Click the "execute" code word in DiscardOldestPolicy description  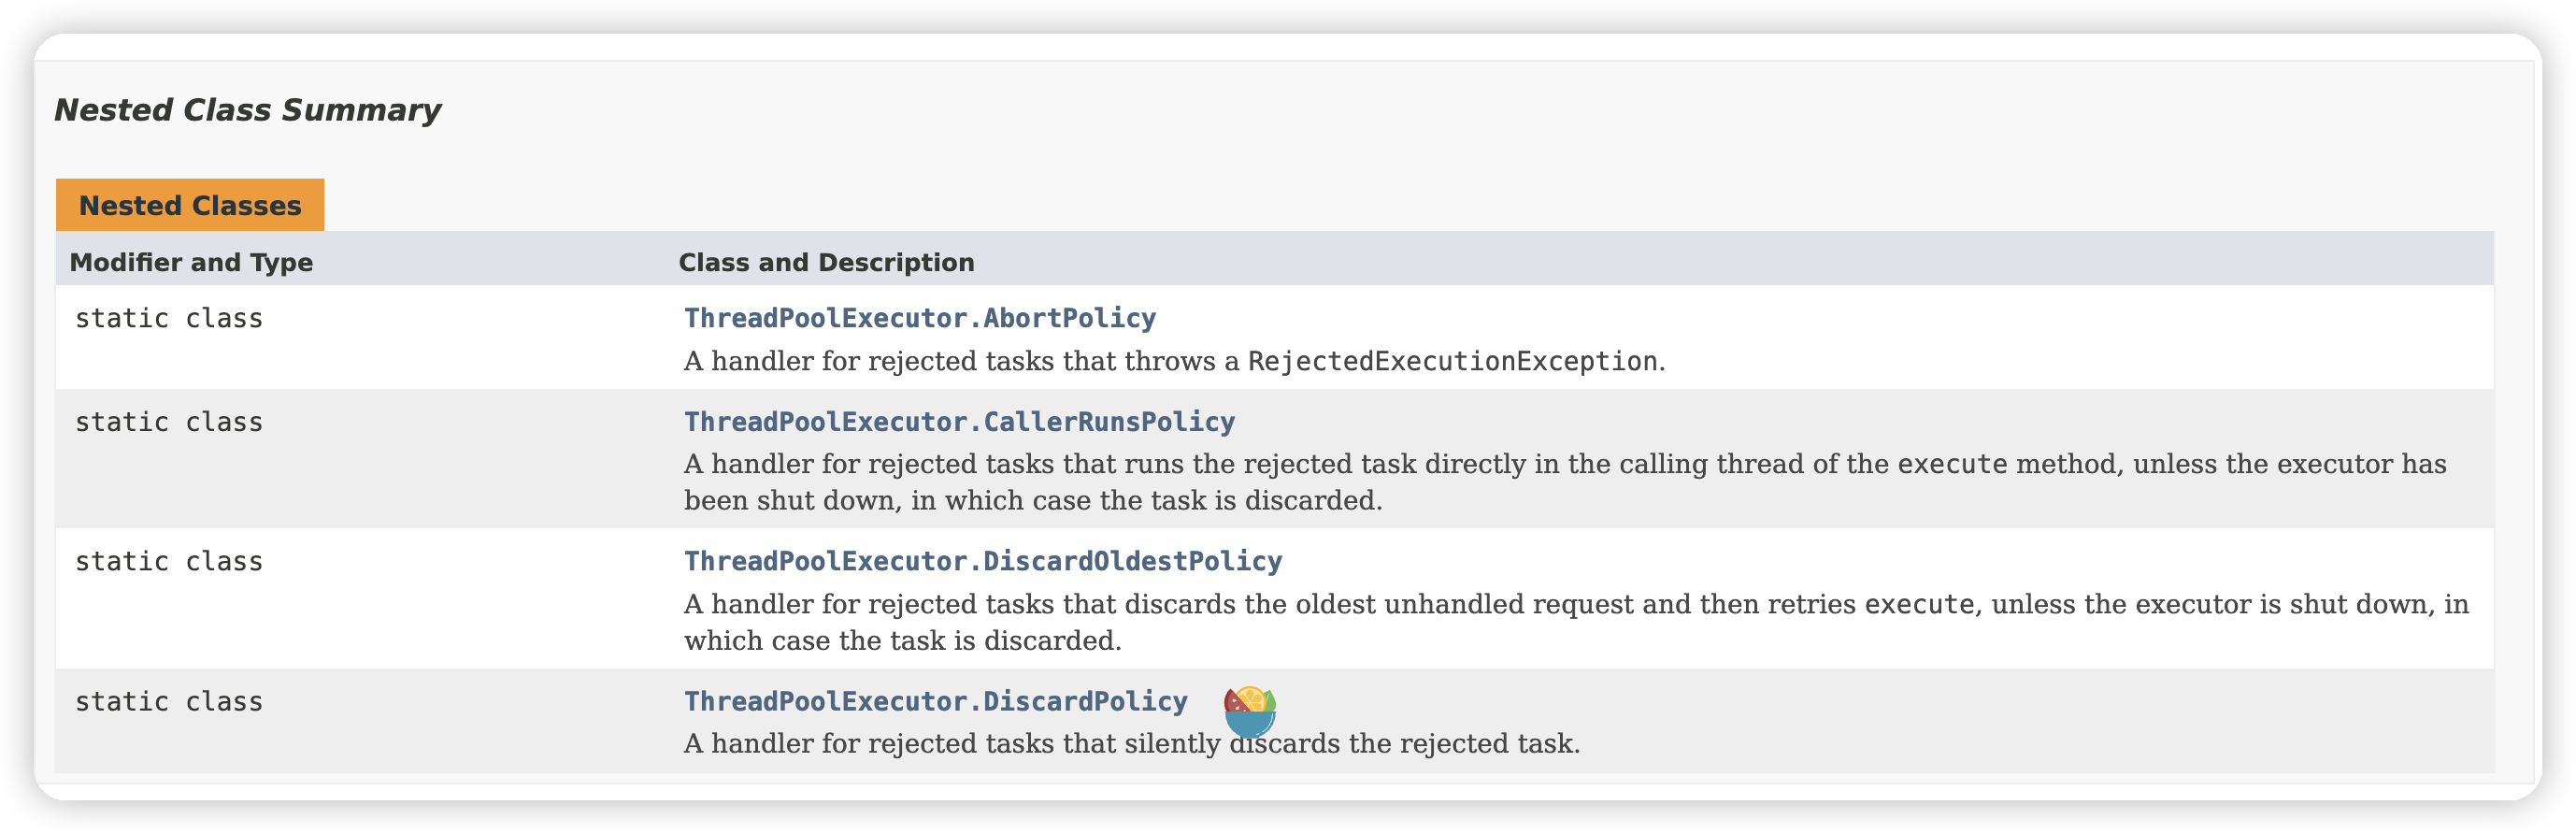pos(1919,604)
